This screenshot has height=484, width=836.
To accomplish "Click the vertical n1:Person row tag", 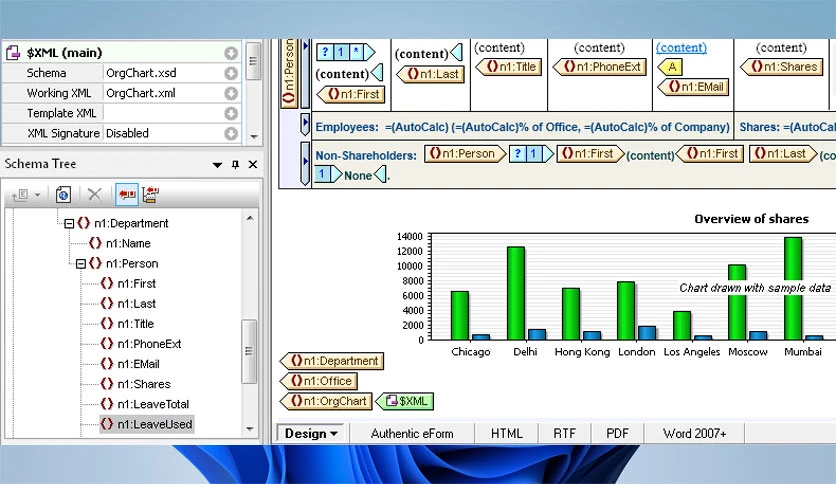I will [288, 74].
